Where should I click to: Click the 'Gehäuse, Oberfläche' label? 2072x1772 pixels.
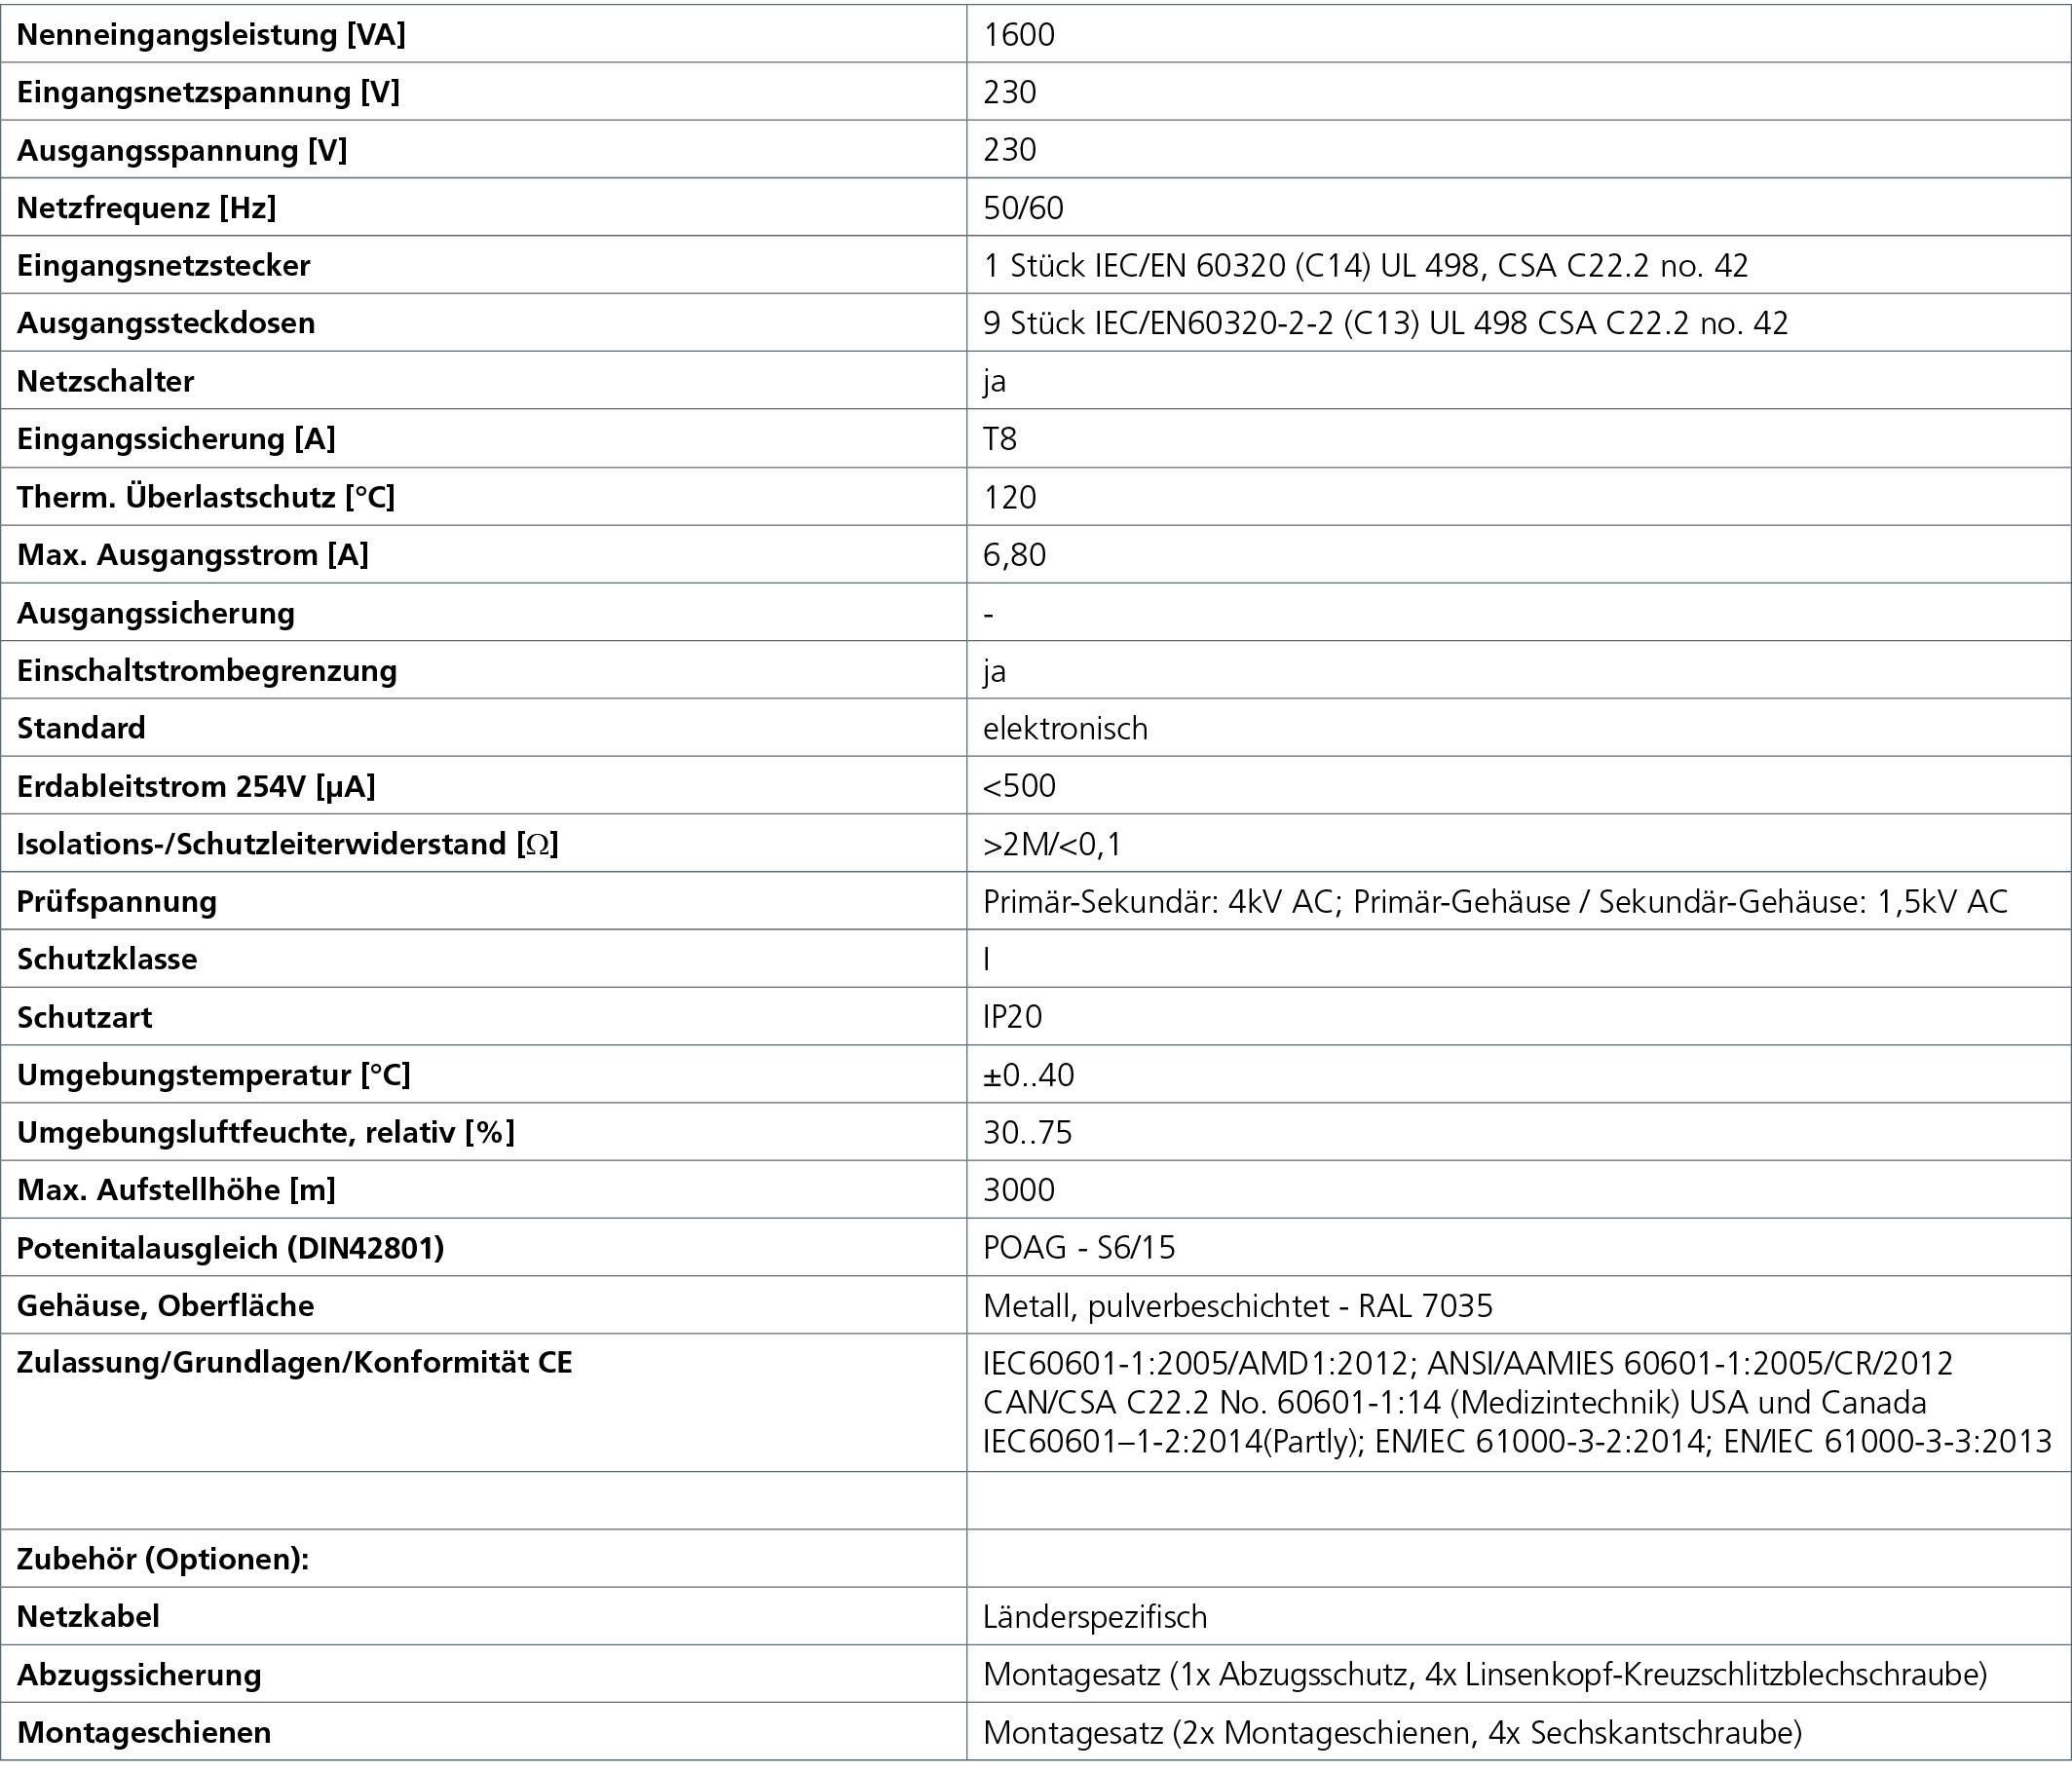coord(165,1306)
